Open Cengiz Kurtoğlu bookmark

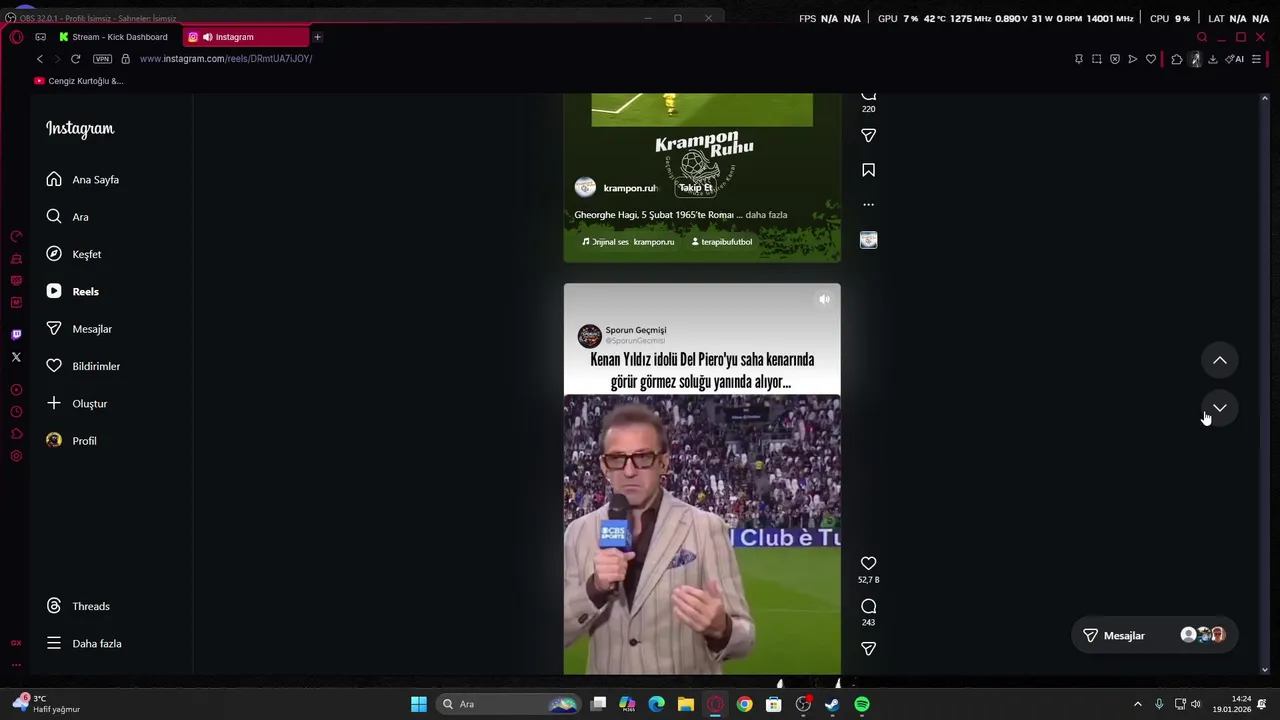(79, 81)
